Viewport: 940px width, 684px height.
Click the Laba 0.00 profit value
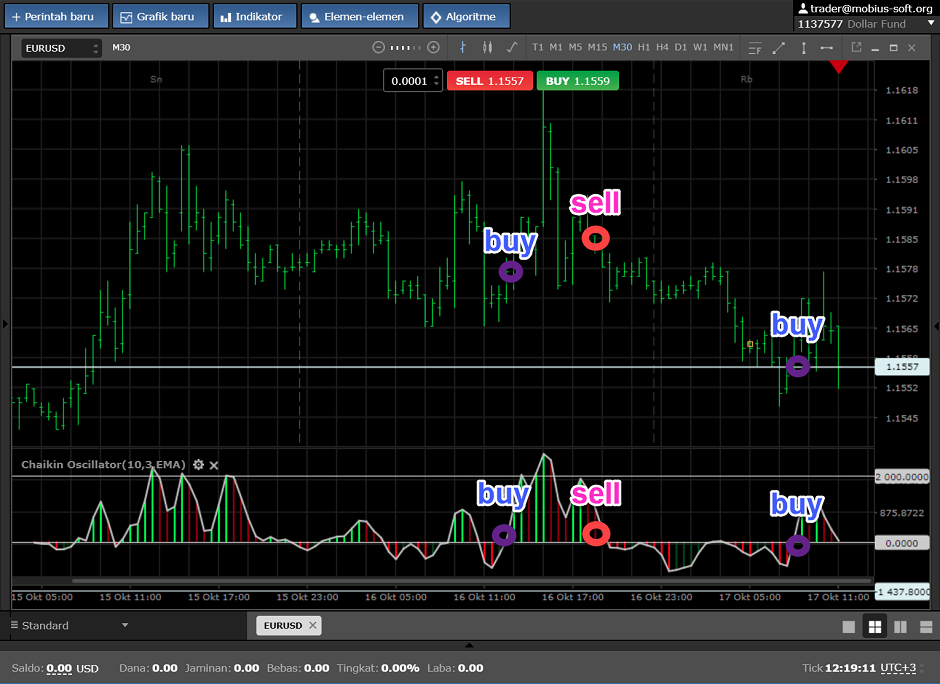471,668
